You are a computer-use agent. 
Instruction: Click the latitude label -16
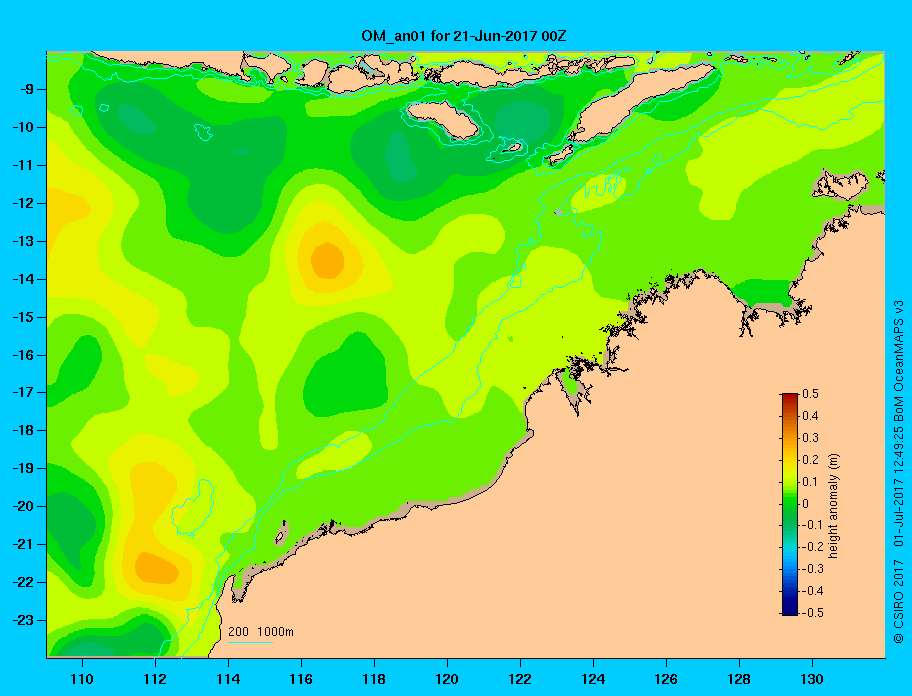pos(27,355)
